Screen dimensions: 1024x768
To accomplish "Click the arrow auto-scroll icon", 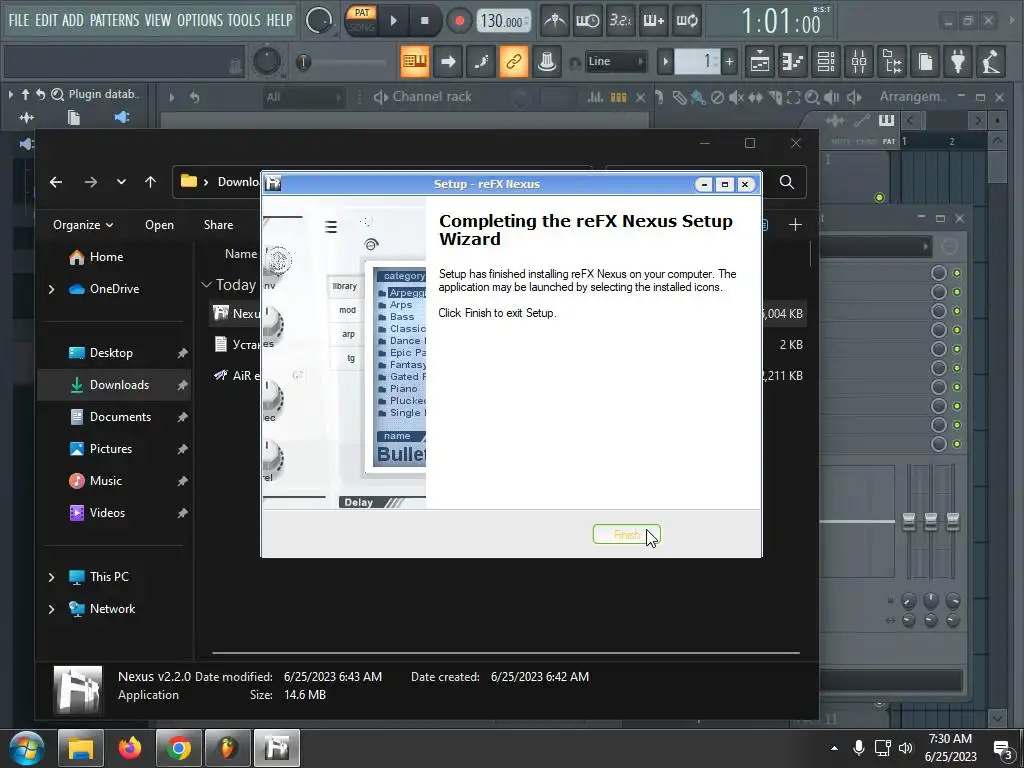I will [x=448, y=61].
